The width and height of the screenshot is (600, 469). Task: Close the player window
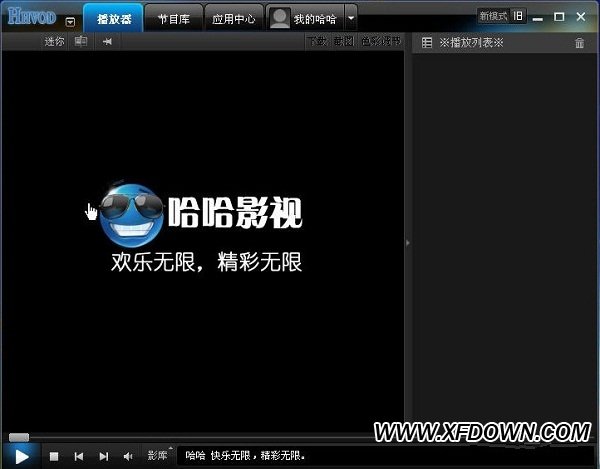pos(581,16)
